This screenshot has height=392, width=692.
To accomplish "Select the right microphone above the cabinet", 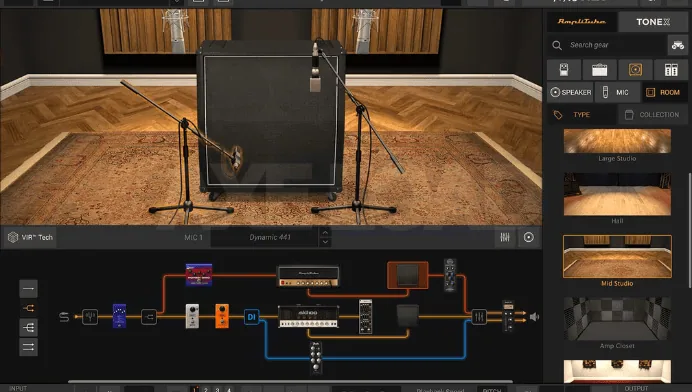I will [x=315, y=68].
